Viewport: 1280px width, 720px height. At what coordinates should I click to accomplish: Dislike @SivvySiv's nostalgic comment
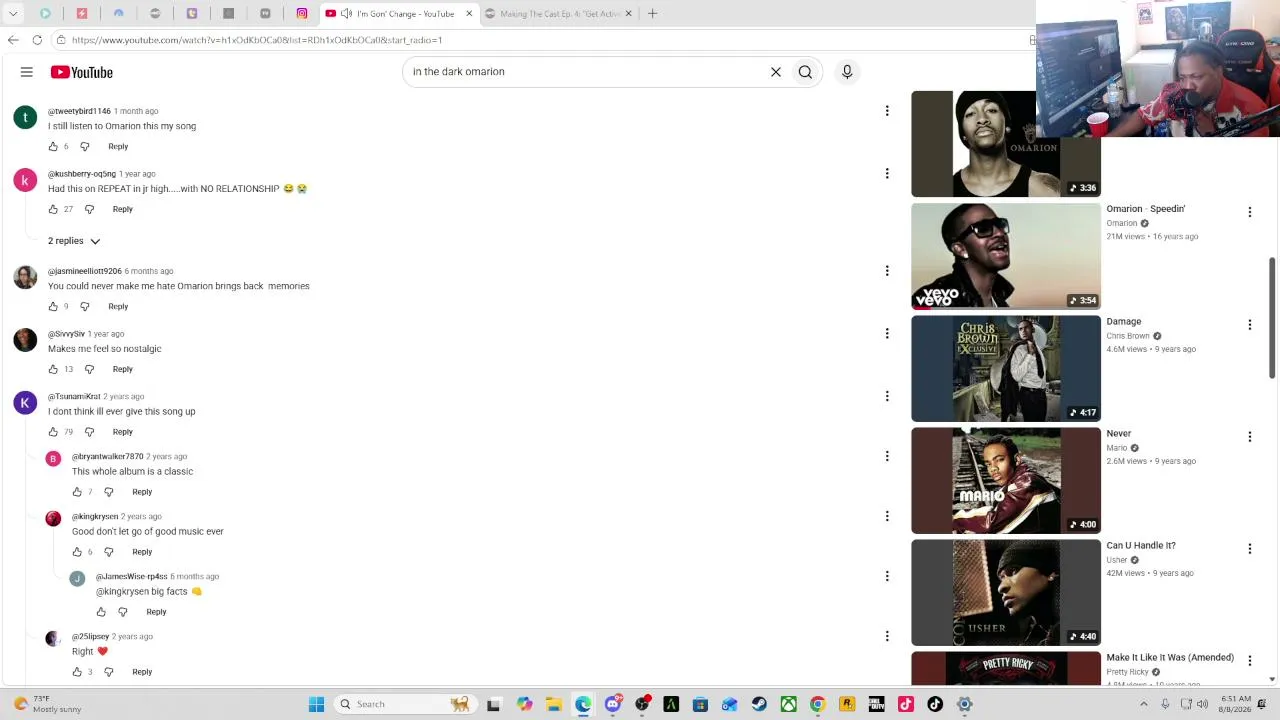(x=89, y=369)
